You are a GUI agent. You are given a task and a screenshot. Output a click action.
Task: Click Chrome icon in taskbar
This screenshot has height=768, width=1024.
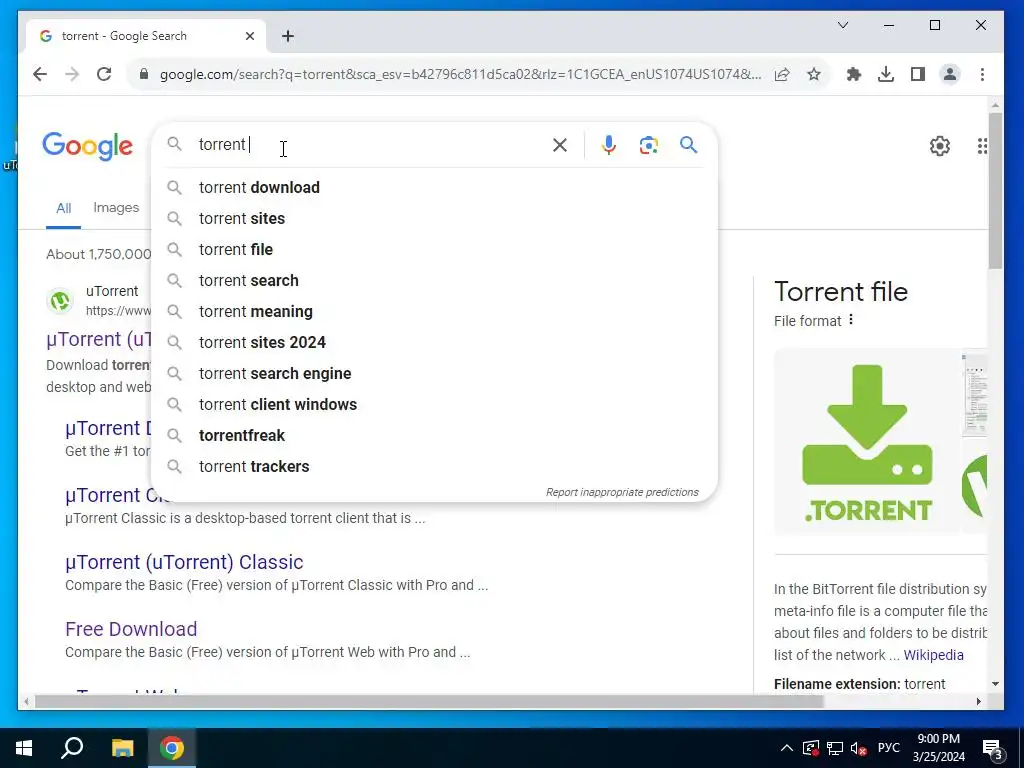(172, 748)
